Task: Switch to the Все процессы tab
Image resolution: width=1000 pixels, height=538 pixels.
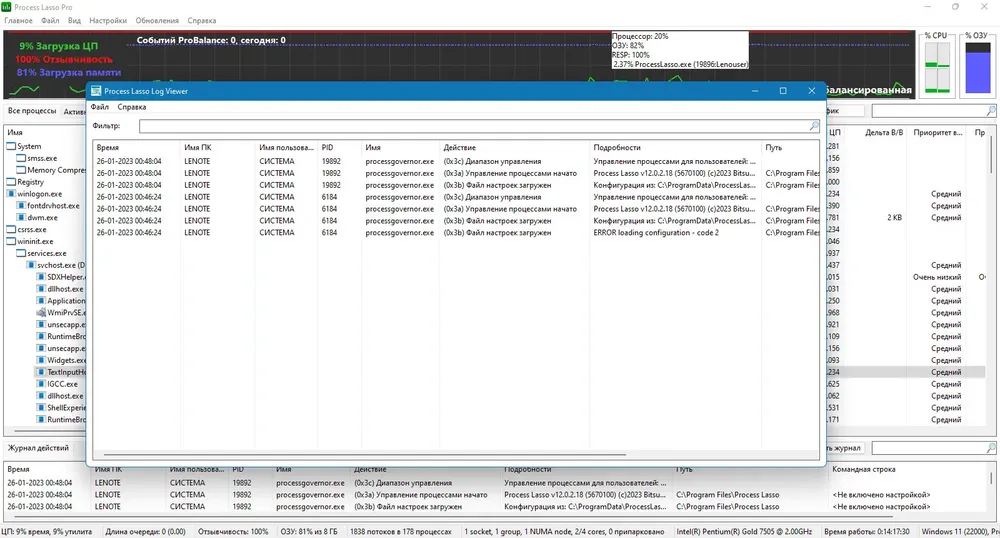Action: (32, 111)
